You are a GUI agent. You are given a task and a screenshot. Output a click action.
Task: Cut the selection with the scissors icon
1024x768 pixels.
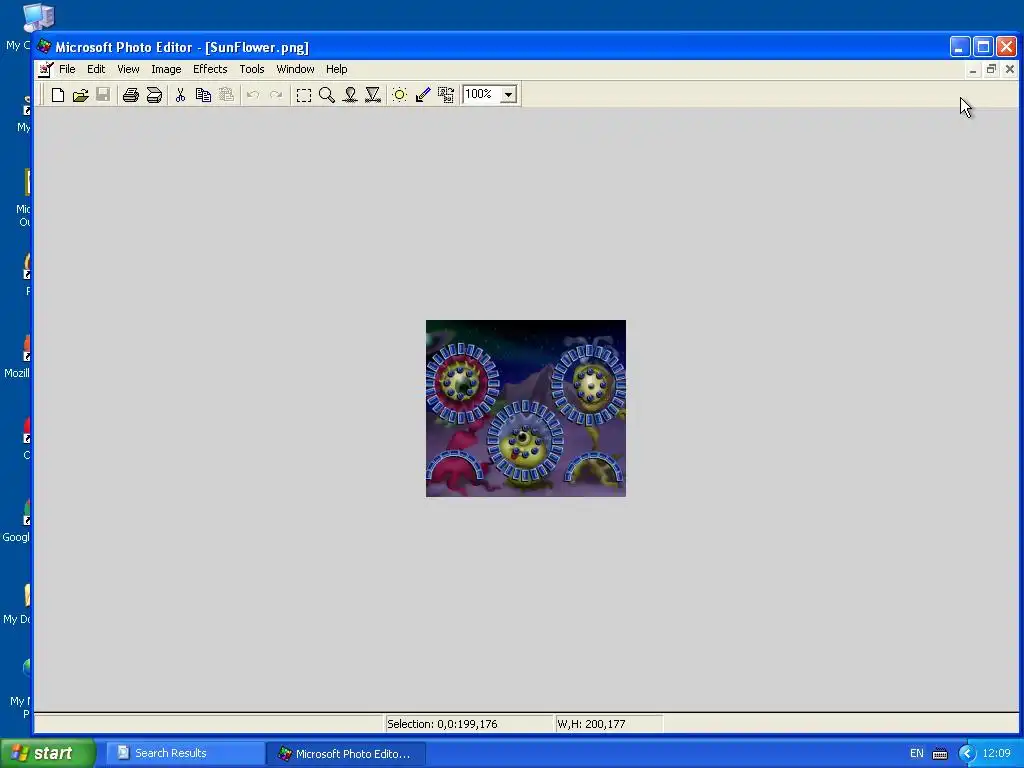coord(180,95)
